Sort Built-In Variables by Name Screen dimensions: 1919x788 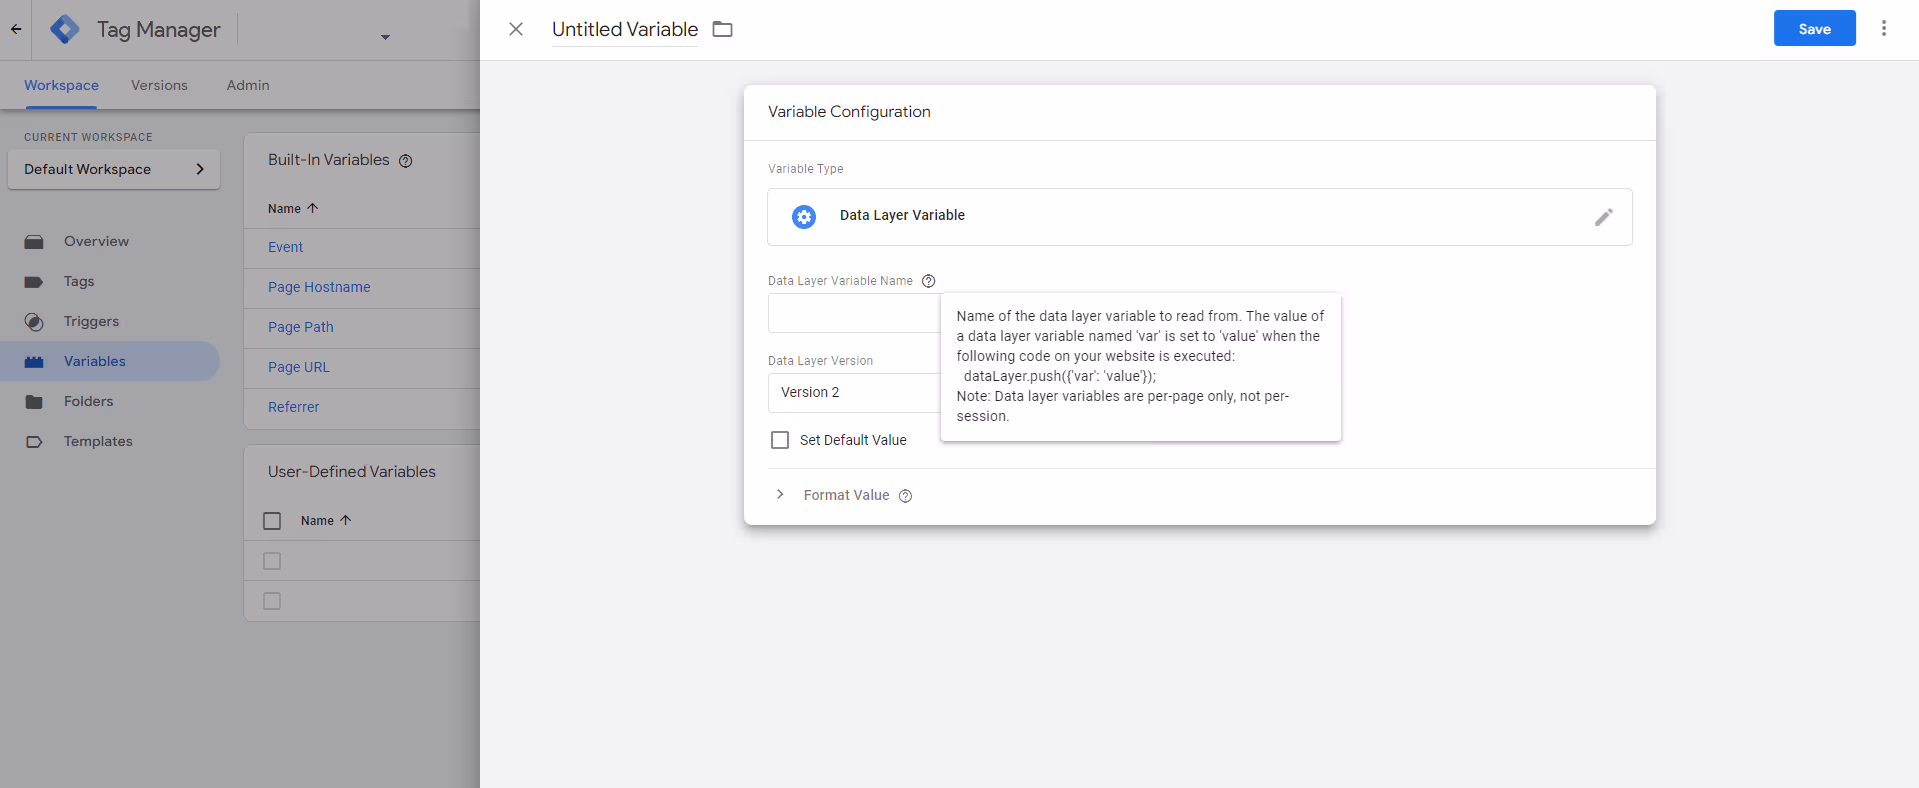pos(293,208)
